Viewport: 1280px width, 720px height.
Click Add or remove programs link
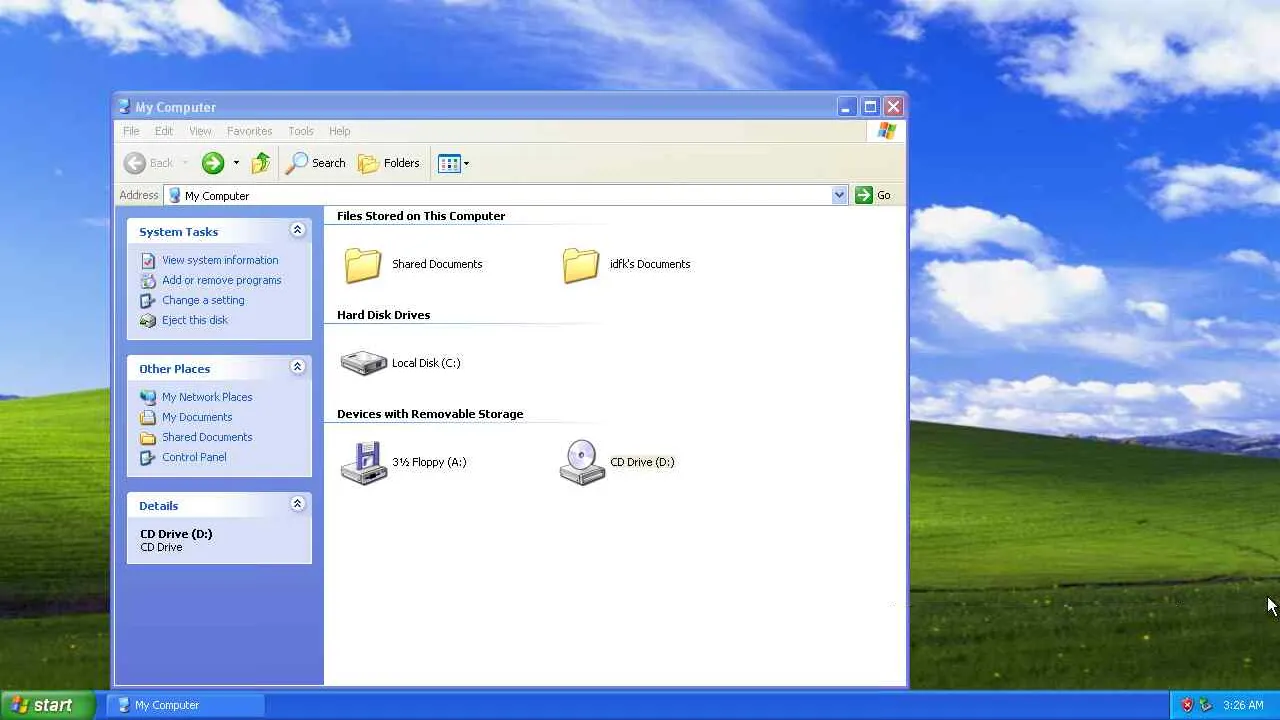point(222,280)
